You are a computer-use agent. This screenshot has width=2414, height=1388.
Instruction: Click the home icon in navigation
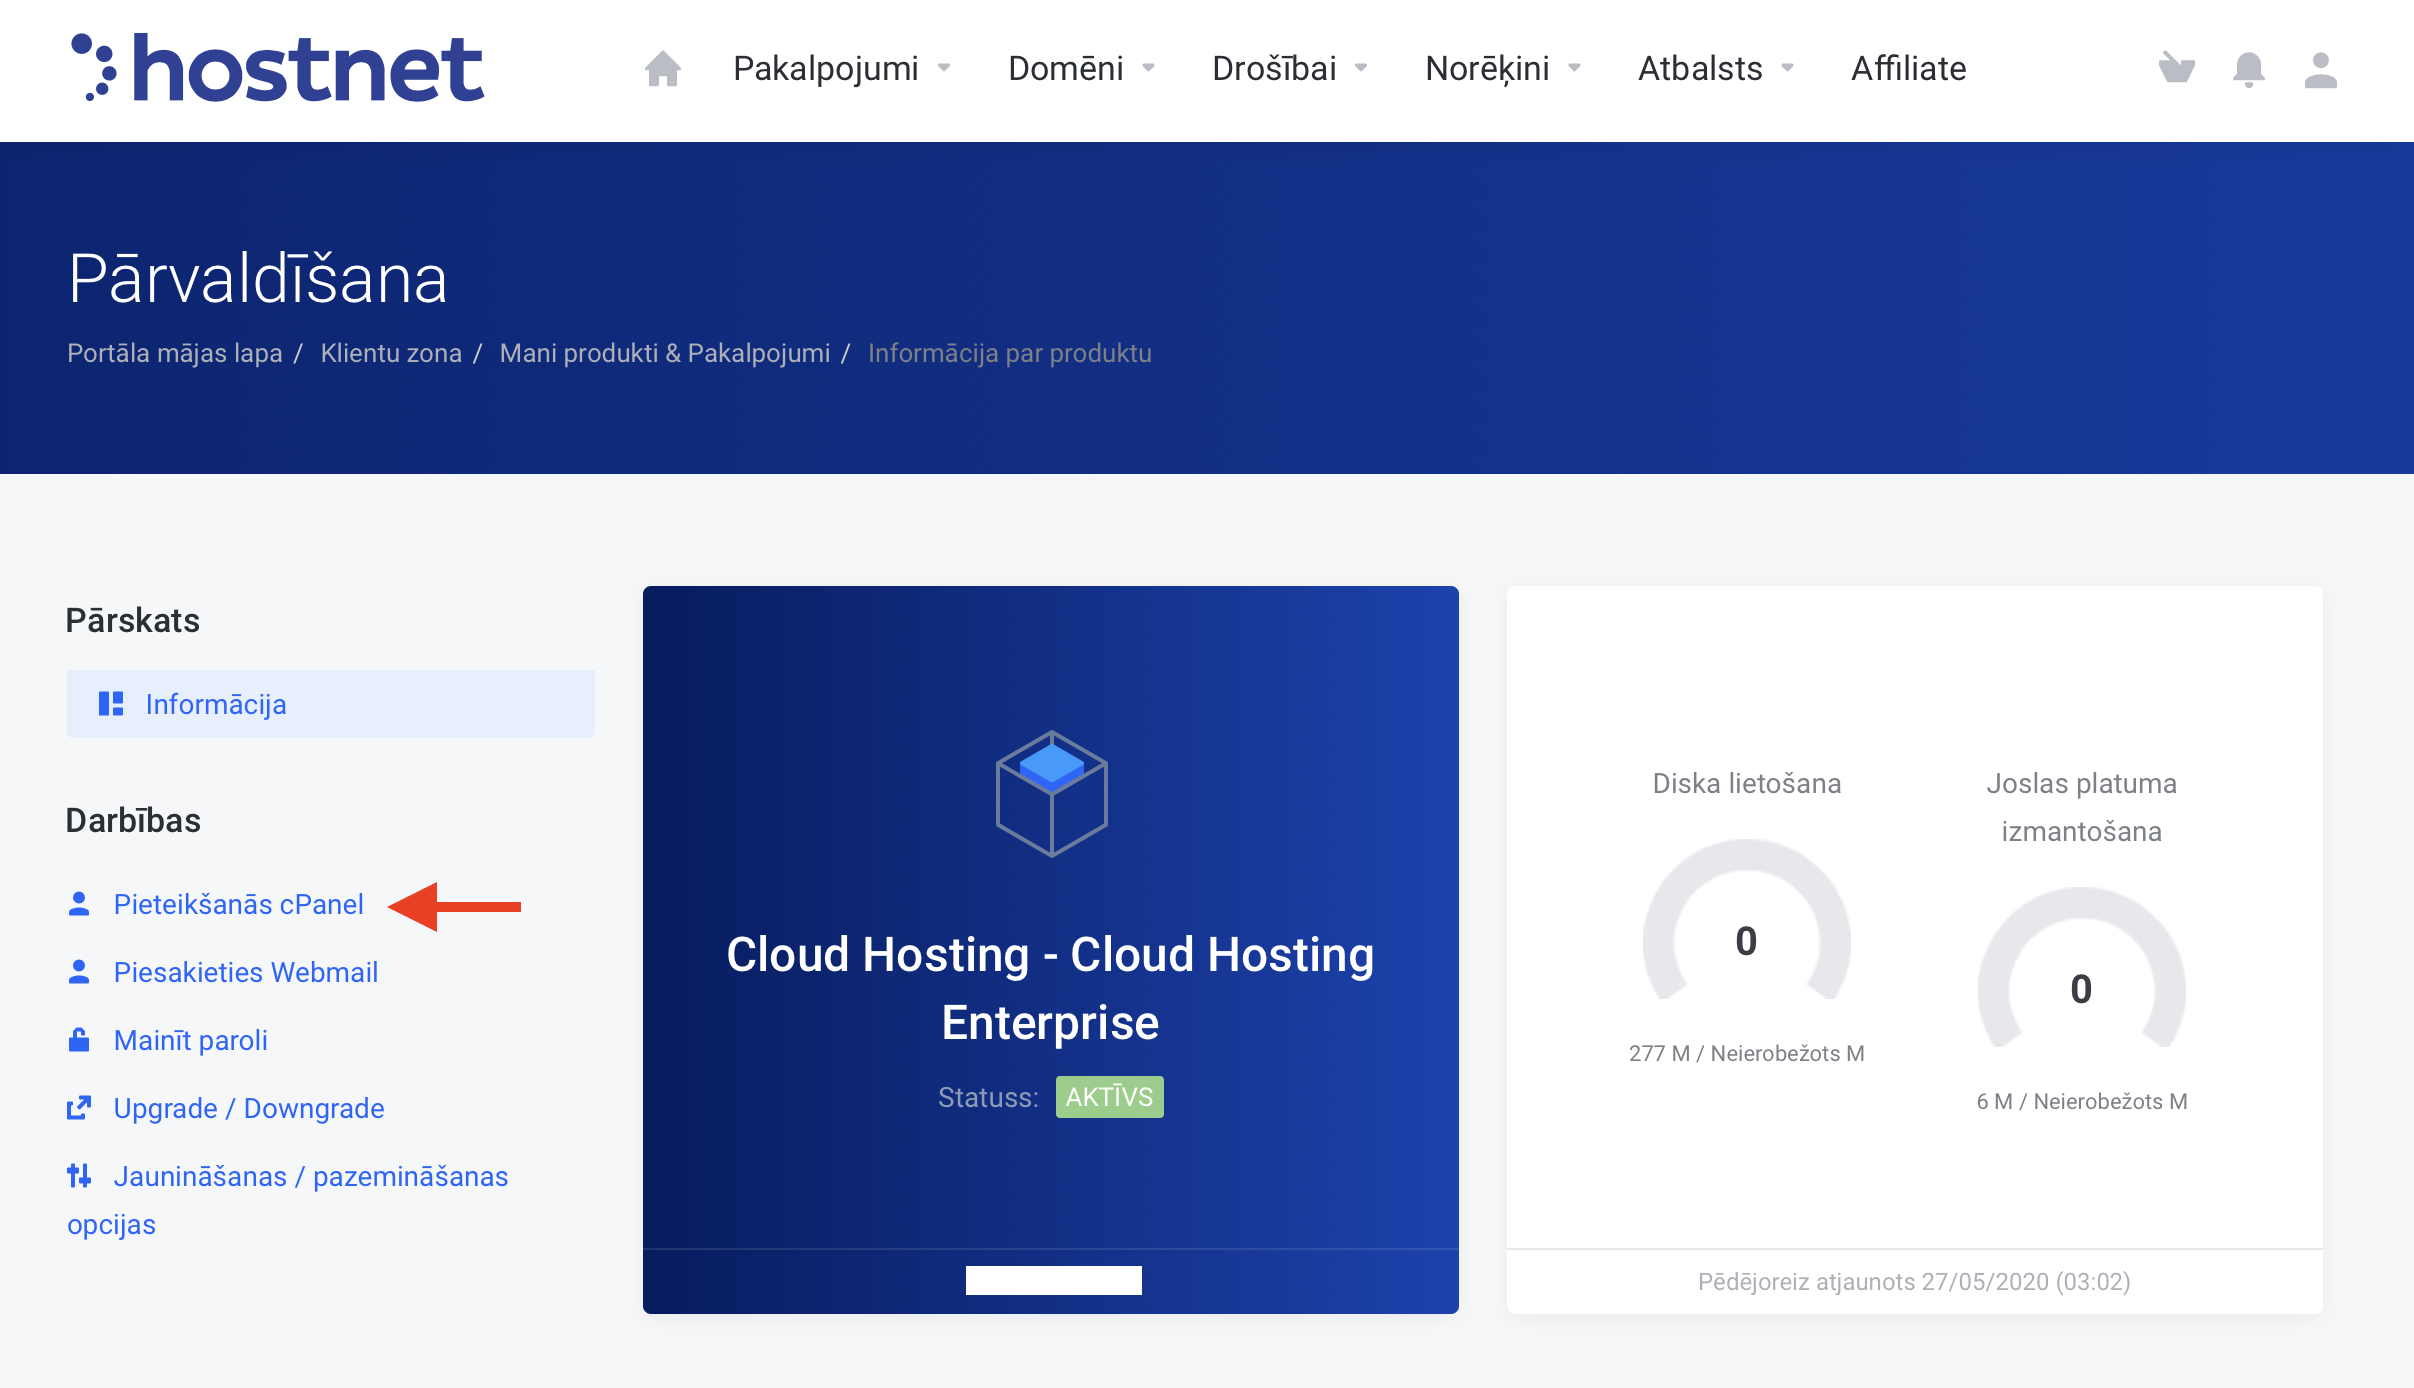click(662, 69)
